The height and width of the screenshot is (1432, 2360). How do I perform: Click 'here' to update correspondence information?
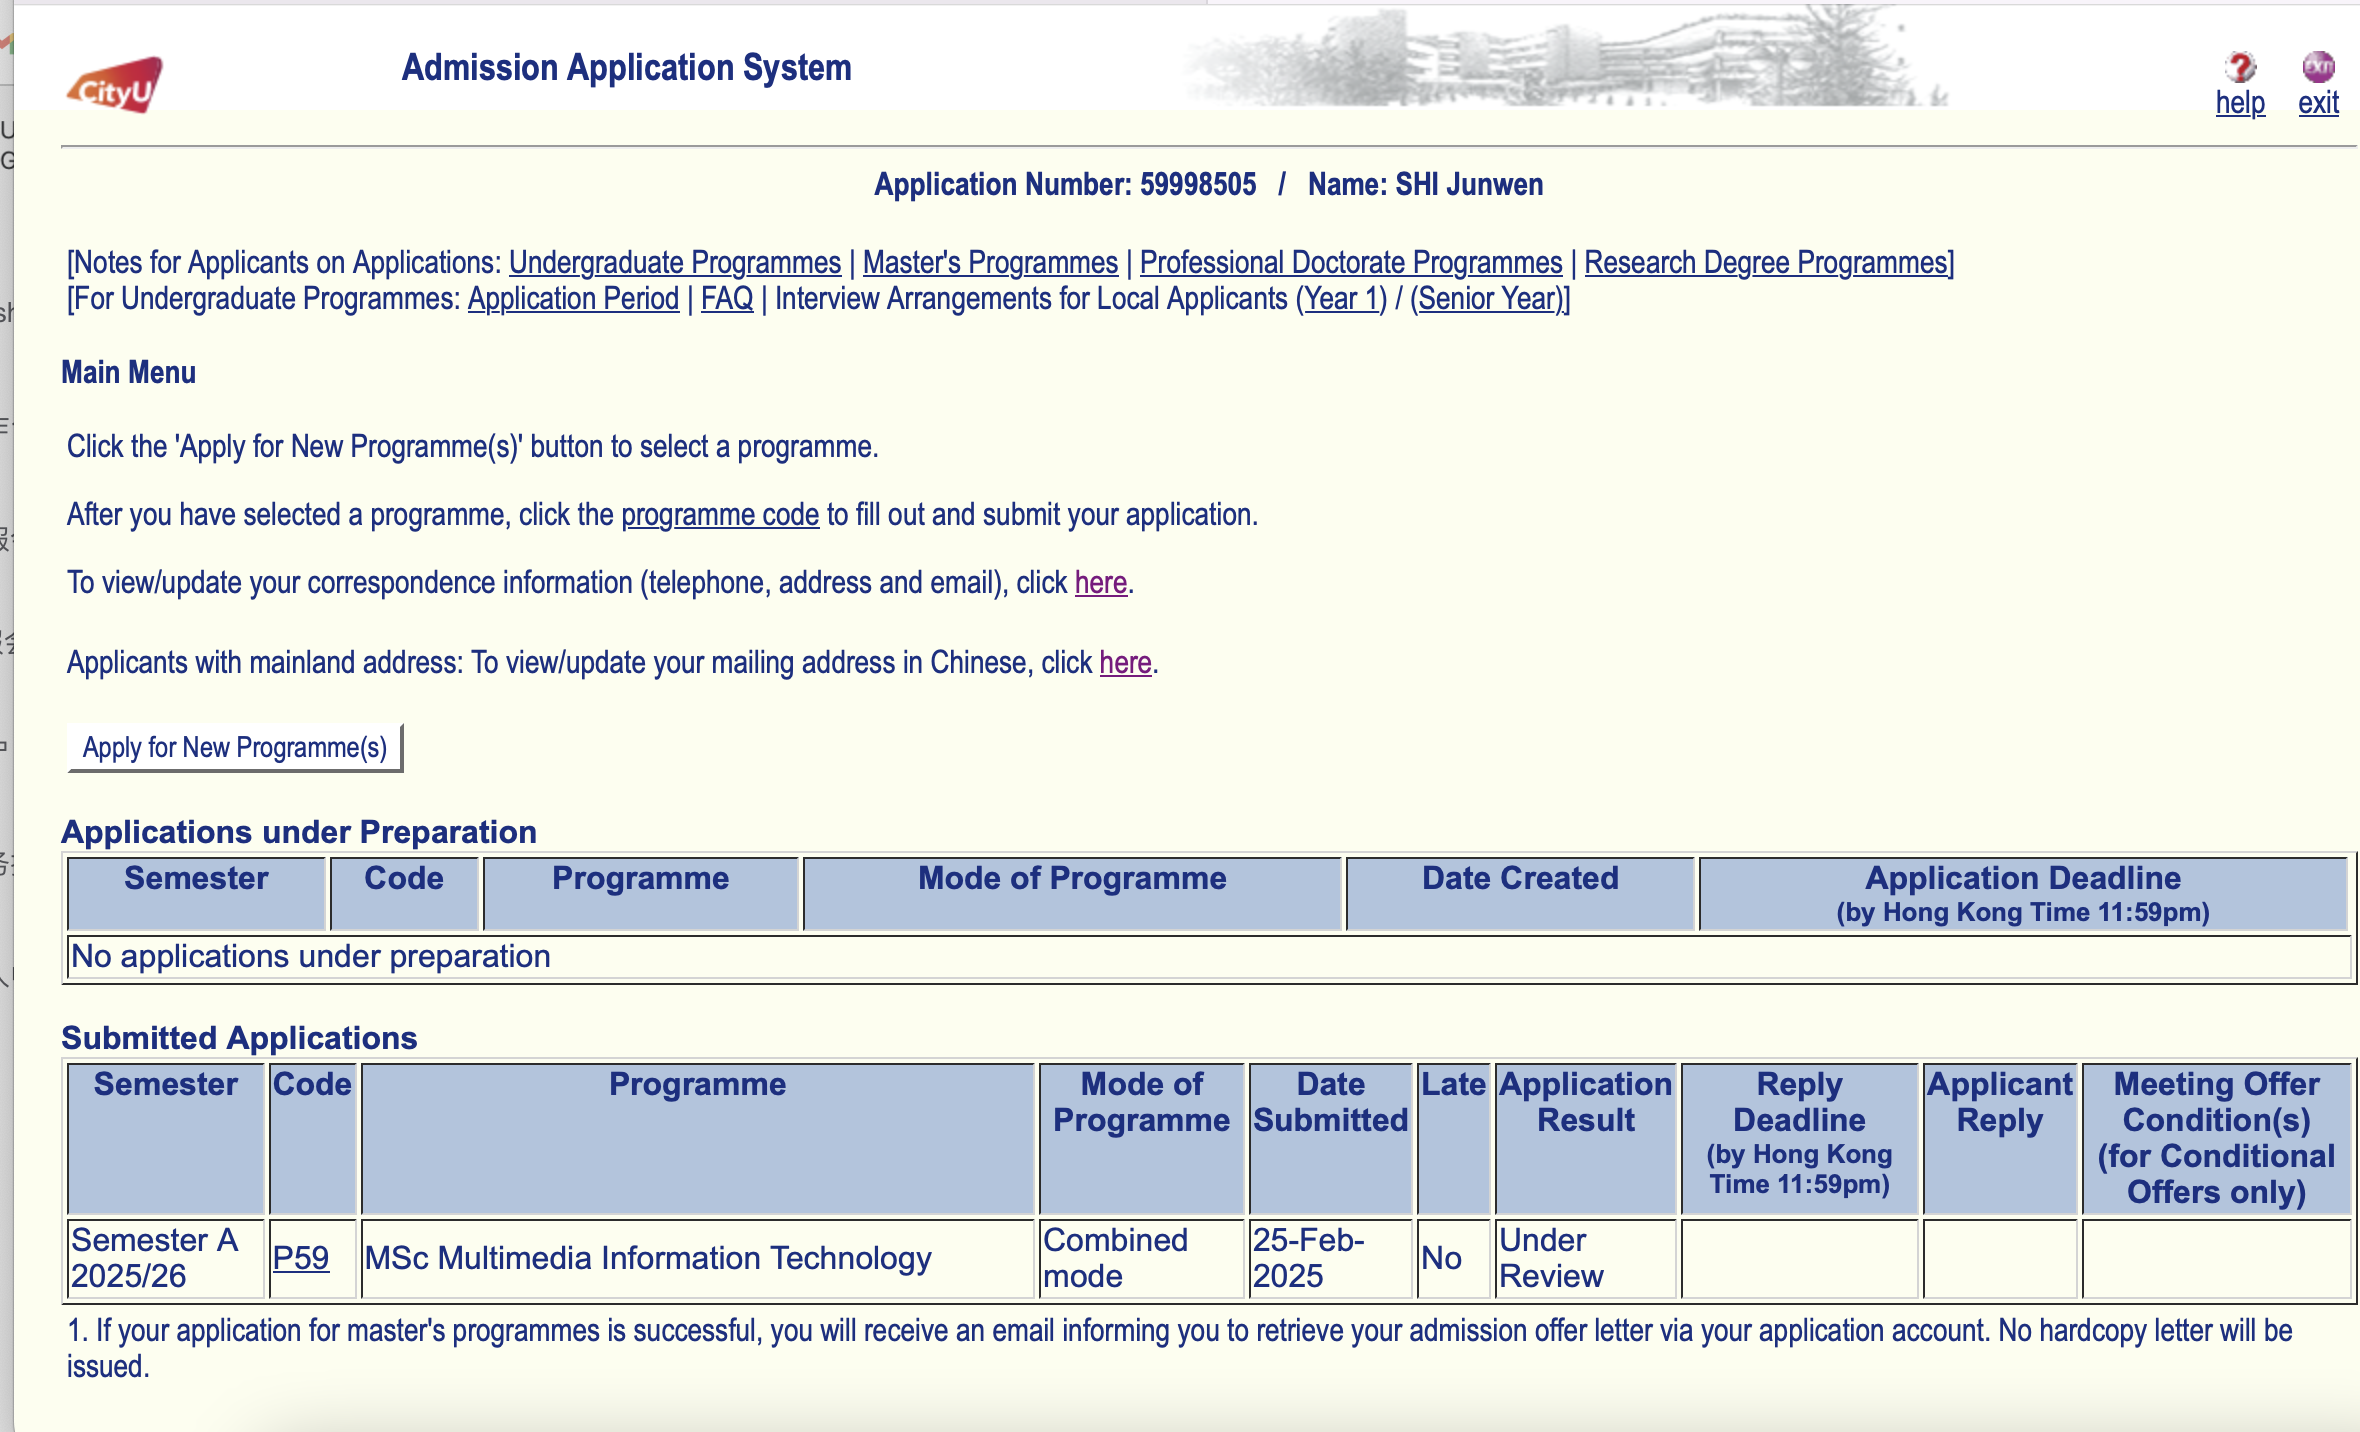pyautogui.click(x=1100, y=583)
